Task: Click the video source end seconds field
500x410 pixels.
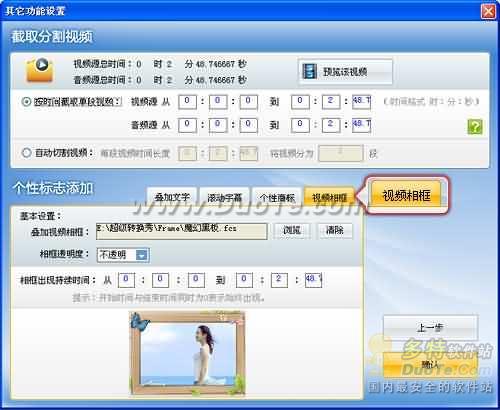Action: click(x=361, y=102)
